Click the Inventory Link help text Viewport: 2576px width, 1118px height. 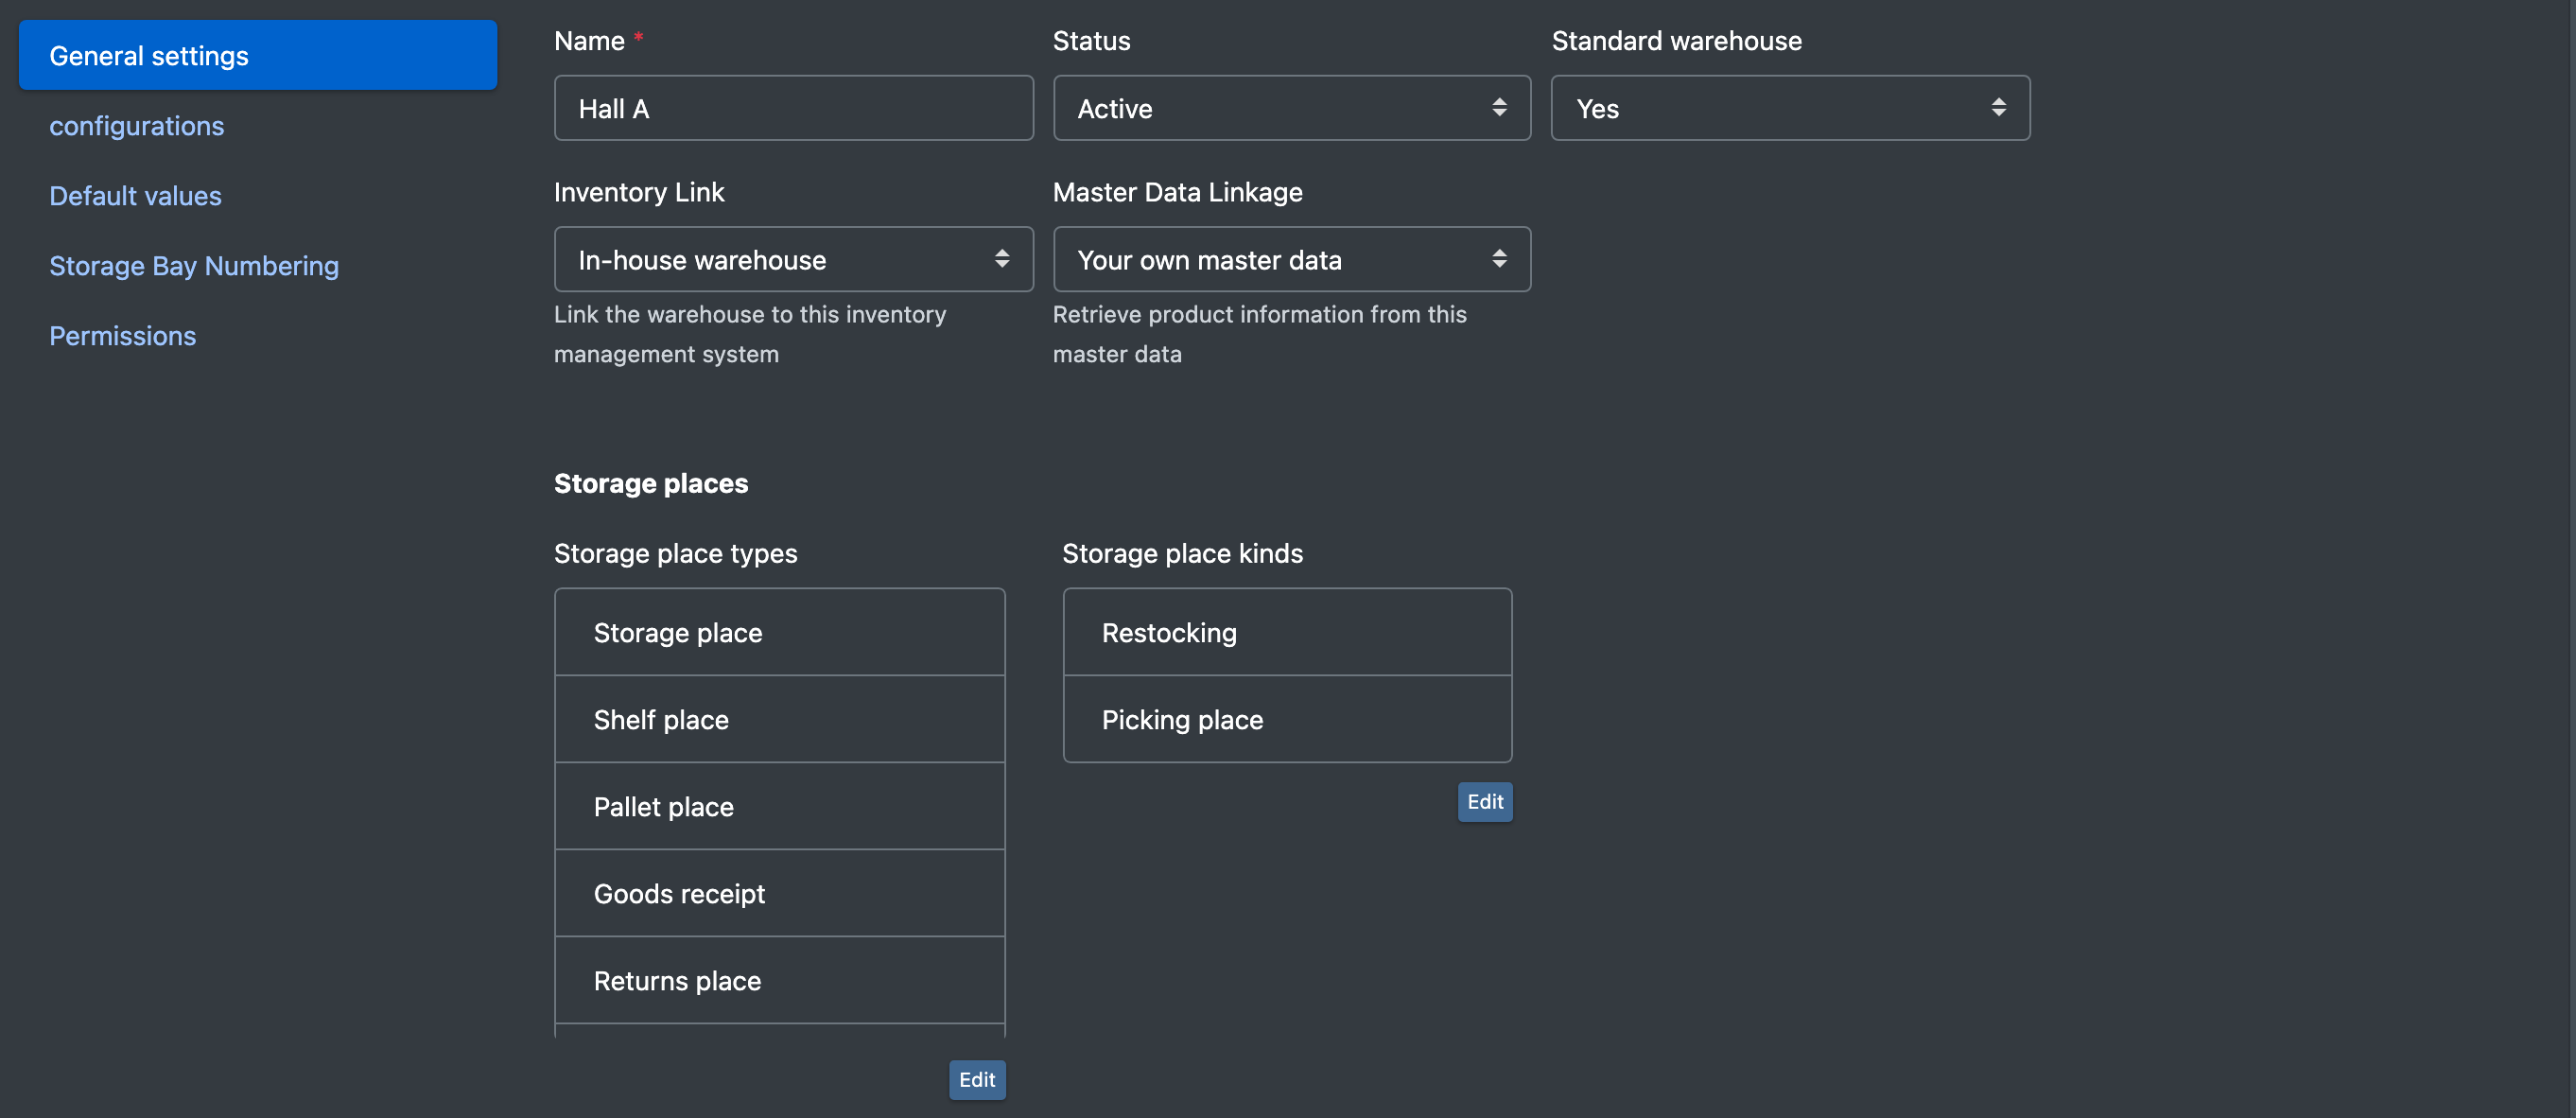point(750,334)
